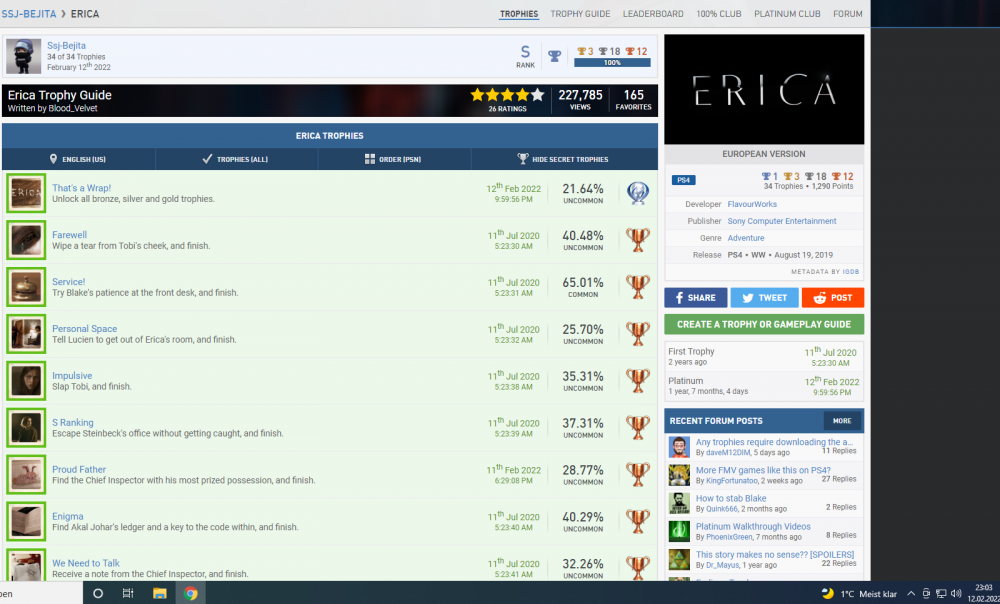Click the 100% completion progress bar
Image resolution: width=1000 pixels, height=604 pixels.
(x=611, y=60)
